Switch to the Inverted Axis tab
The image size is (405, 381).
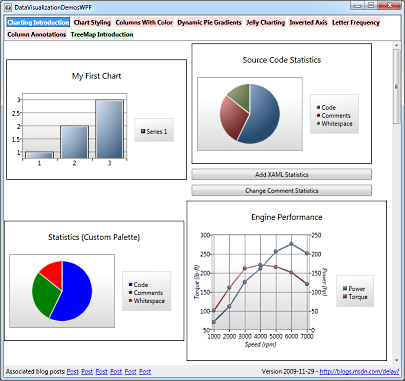(x=308, y=22)
